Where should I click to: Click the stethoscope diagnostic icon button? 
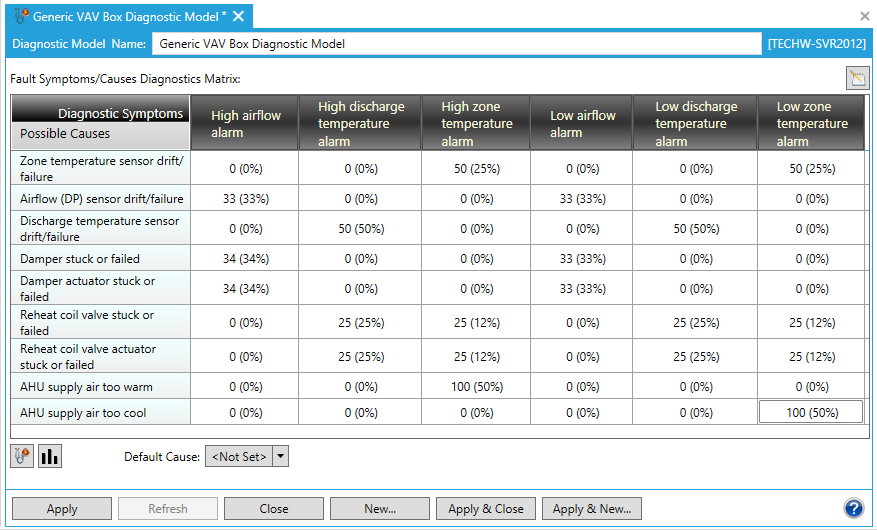22,456
